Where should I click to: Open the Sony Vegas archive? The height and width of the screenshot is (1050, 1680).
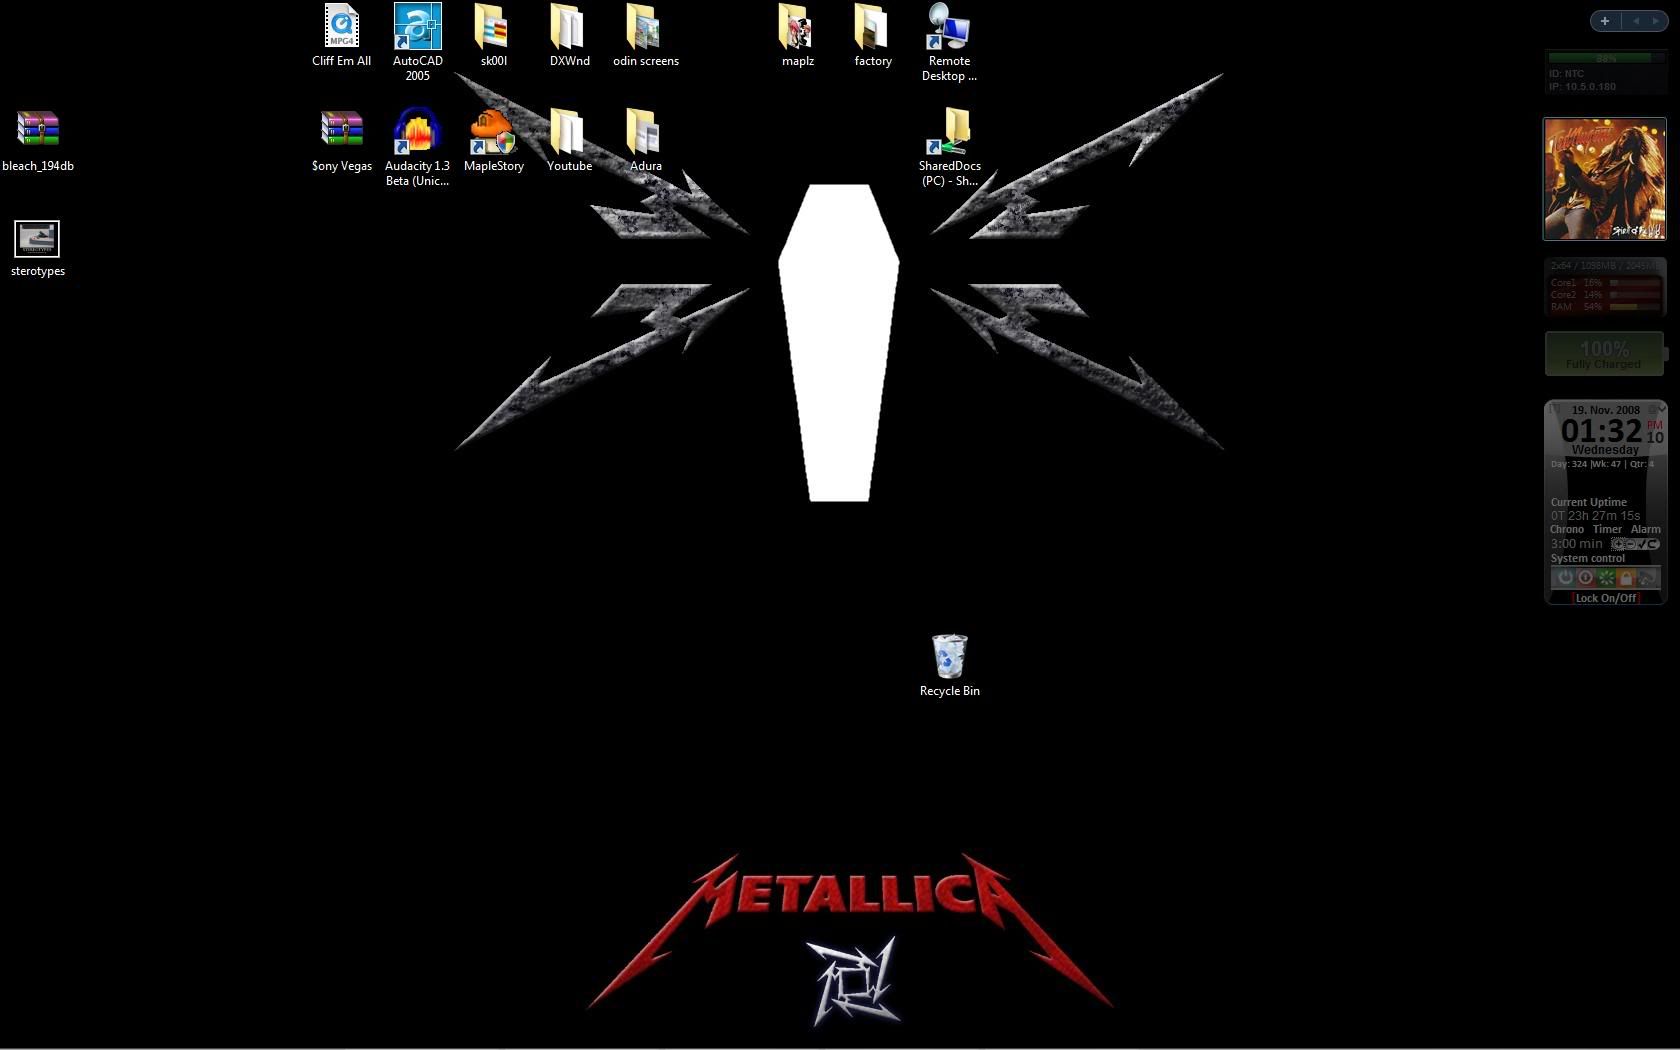pyautogui.click(x=341, y=141)
